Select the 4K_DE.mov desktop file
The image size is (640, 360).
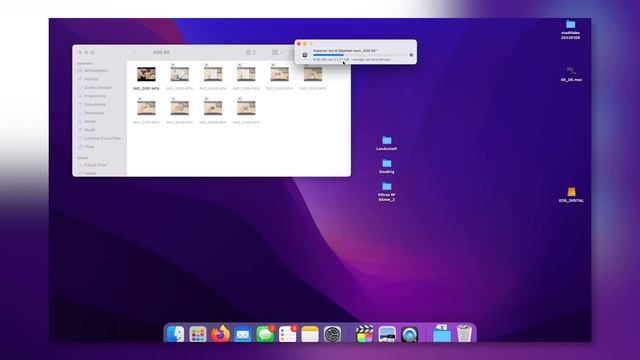pyautogui.click(x=571, y=74)
